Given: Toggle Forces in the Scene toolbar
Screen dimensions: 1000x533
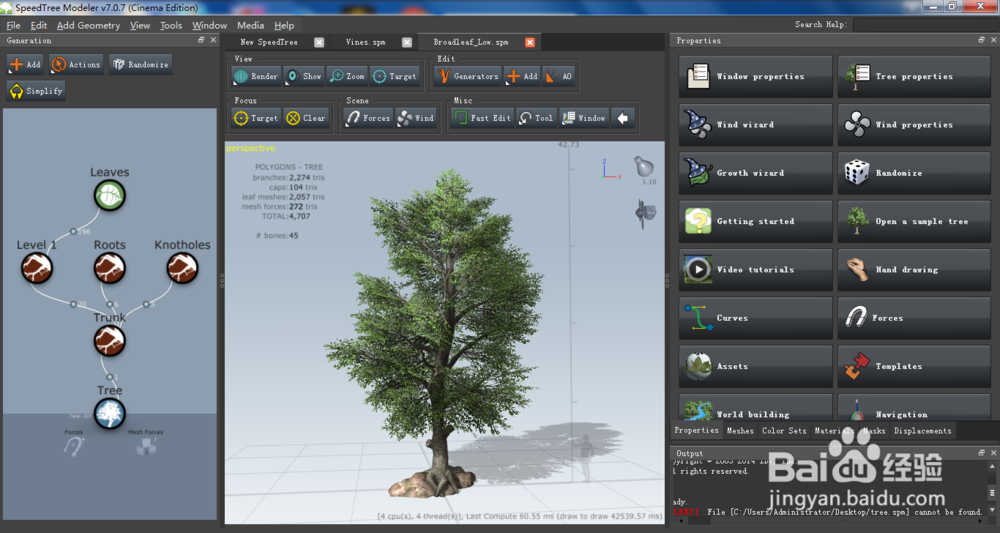Looking at the screenshot, I should coord(368,118).
